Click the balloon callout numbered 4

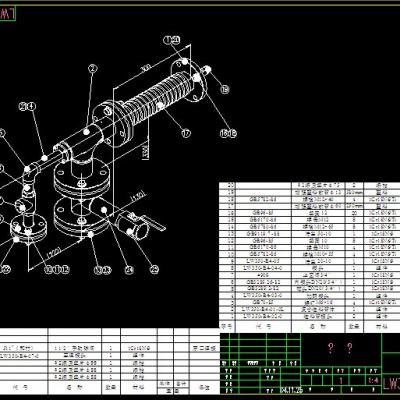pyautogui.click(x=31, y=107)
